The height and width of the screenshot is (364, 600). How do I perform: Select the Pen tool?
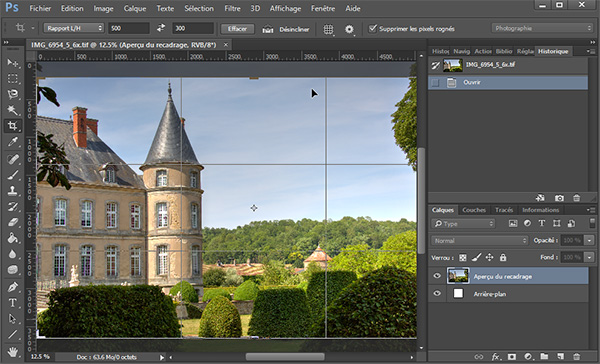[x=12, y=286]
